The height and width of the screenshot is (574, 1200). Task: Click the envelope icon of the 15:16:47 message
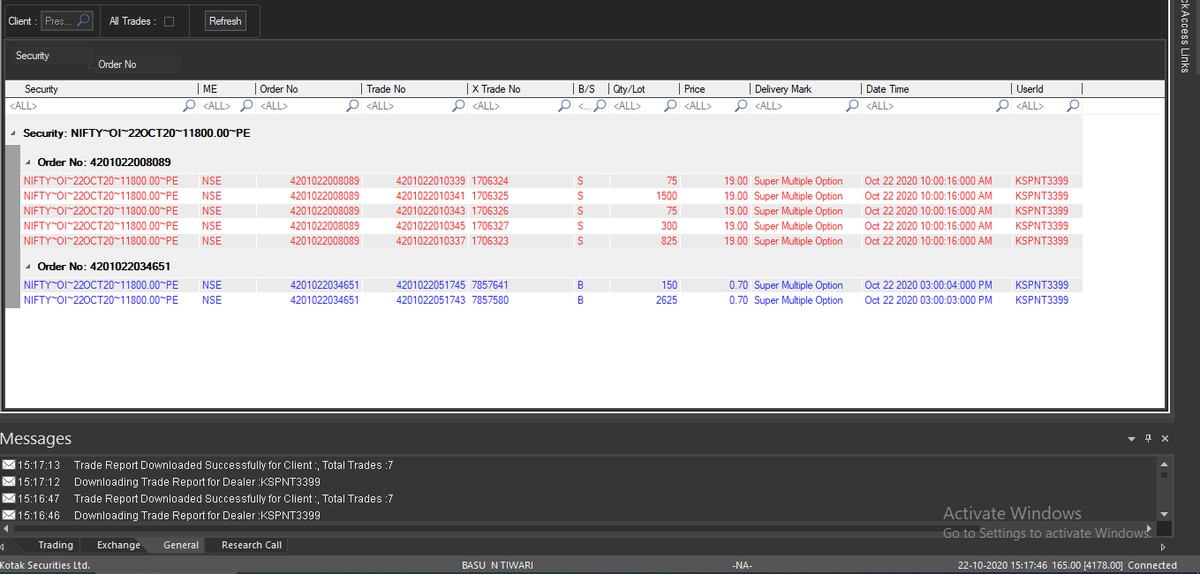(9, 498)
